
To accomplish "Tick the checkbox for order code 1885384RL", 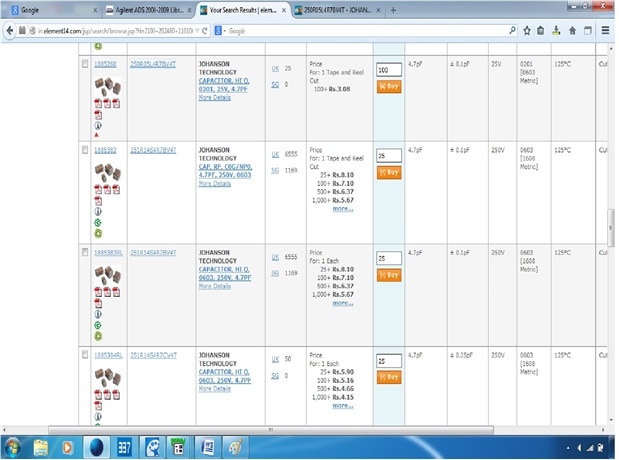I will [x=85, y=355].
